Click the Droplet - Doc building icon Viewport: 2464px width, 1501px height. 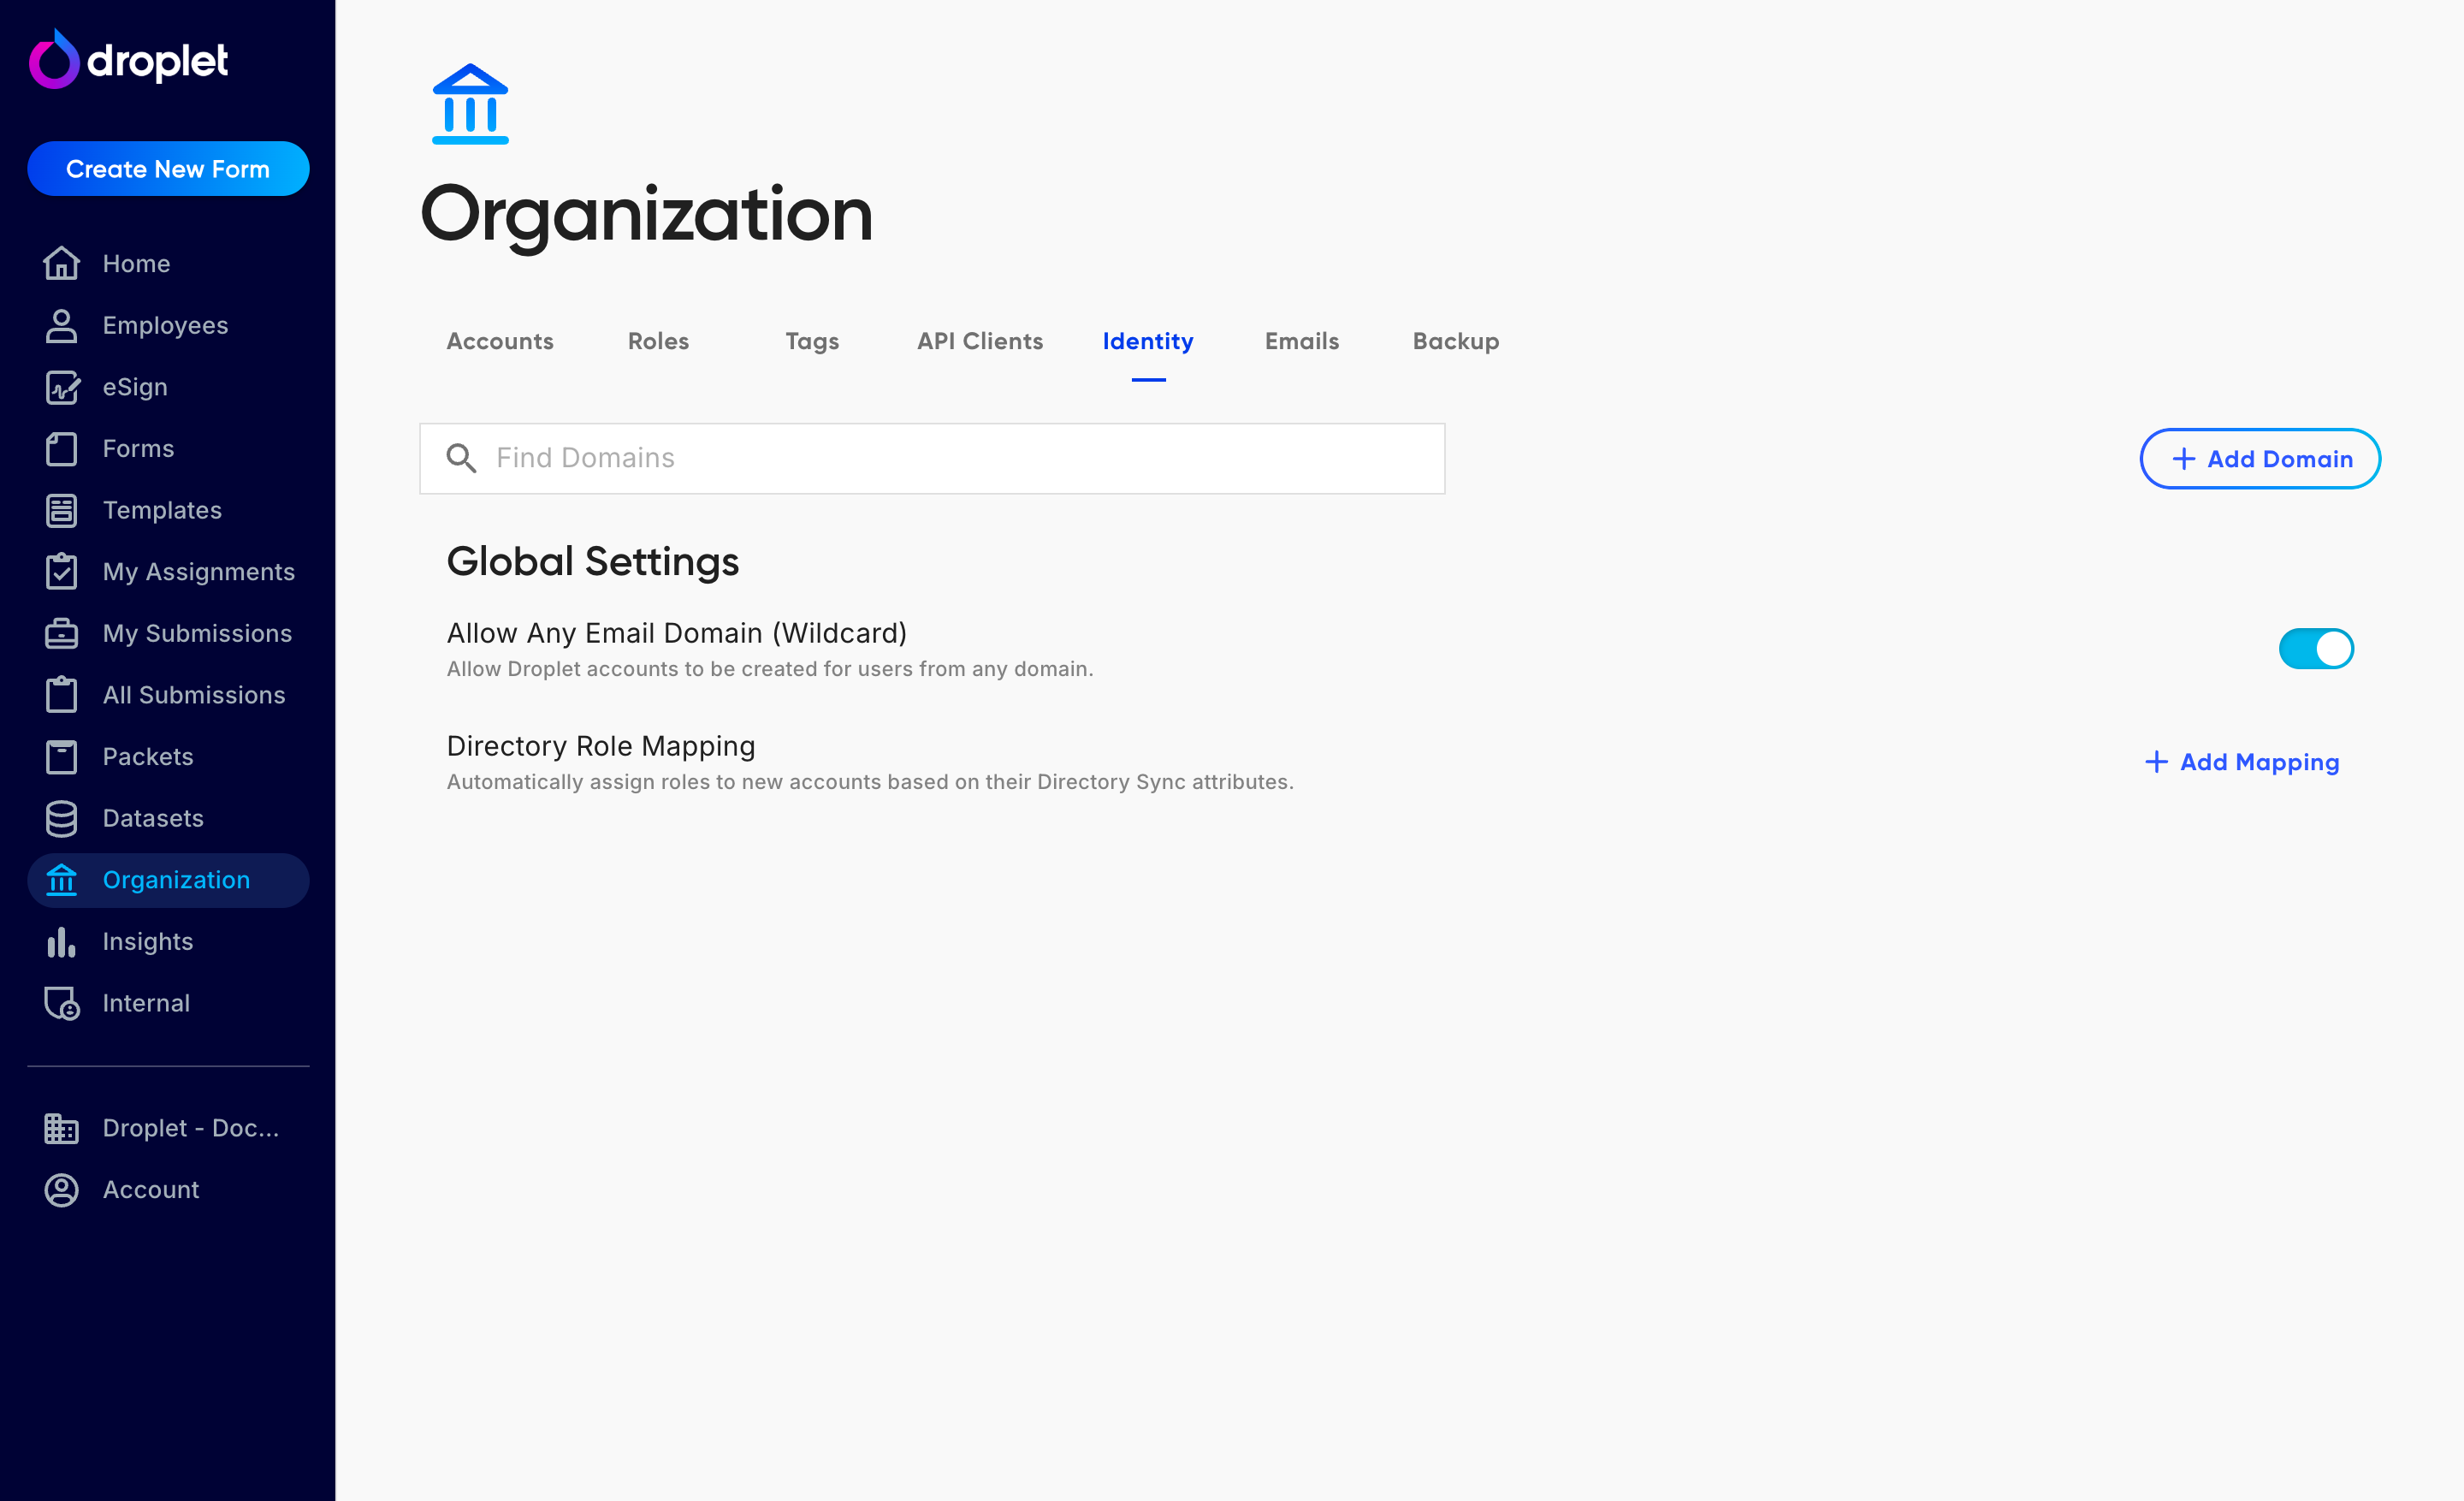(x=61, y=1128)
